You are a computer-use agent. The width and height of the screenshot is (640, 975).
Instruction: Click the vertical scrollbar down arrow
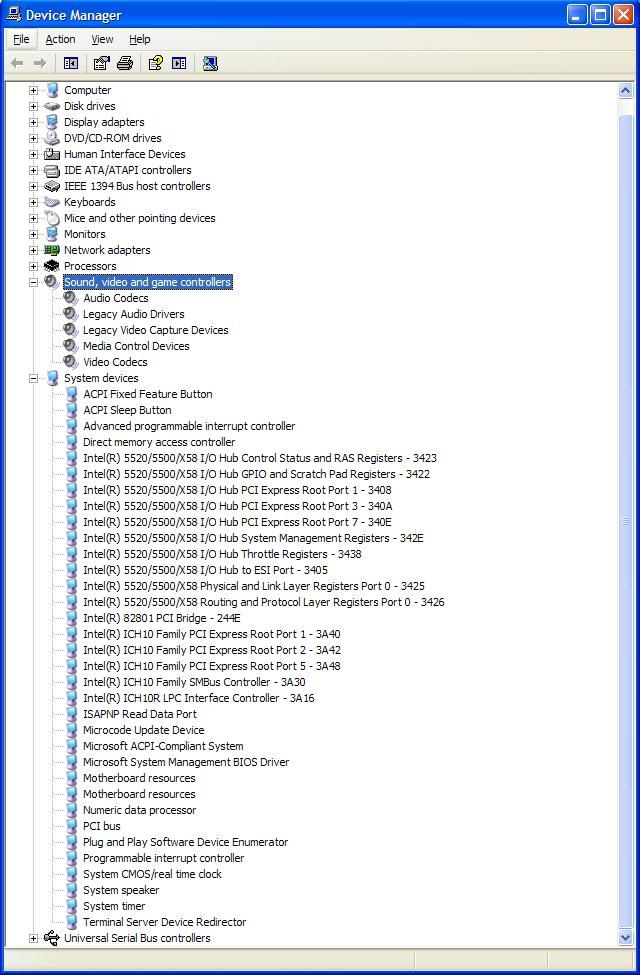[x=627, y=938]
